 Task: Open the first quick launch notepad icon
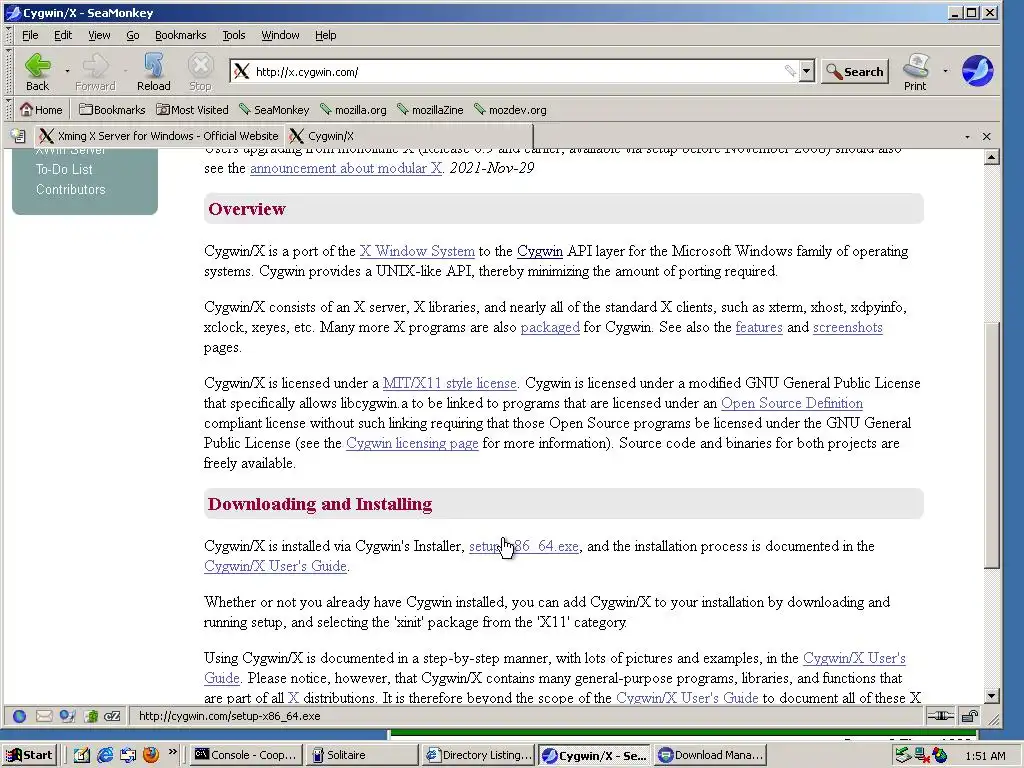coord(81,755)
